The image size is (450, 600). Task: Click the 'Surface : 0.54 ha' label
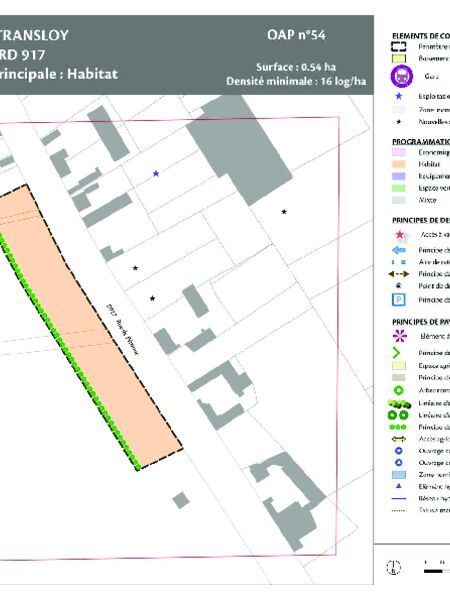[296, 67]
